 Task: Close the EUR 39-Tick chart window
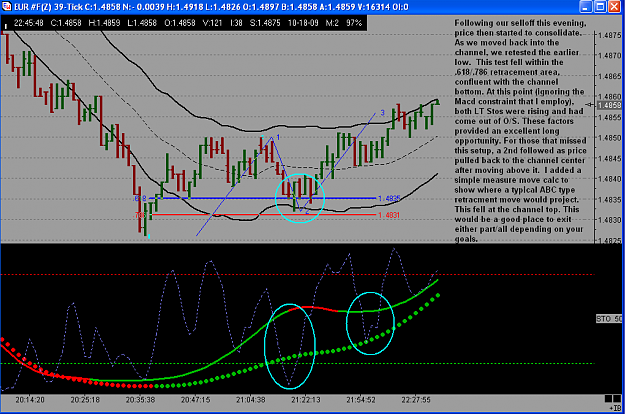[615, 6]
